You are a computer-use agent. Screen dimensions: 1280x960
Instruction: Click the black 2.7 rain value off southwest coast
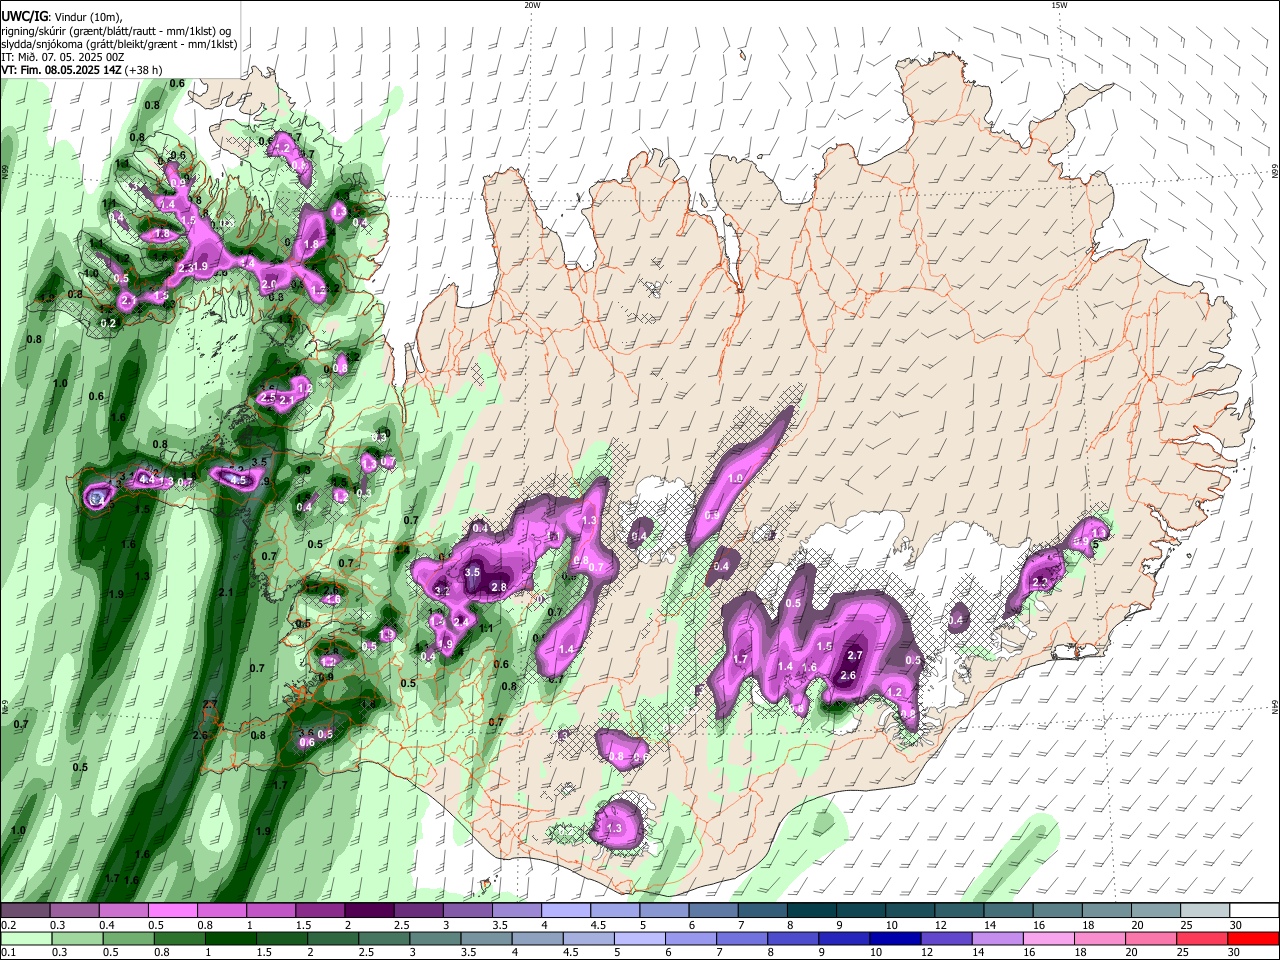[210, 705]
